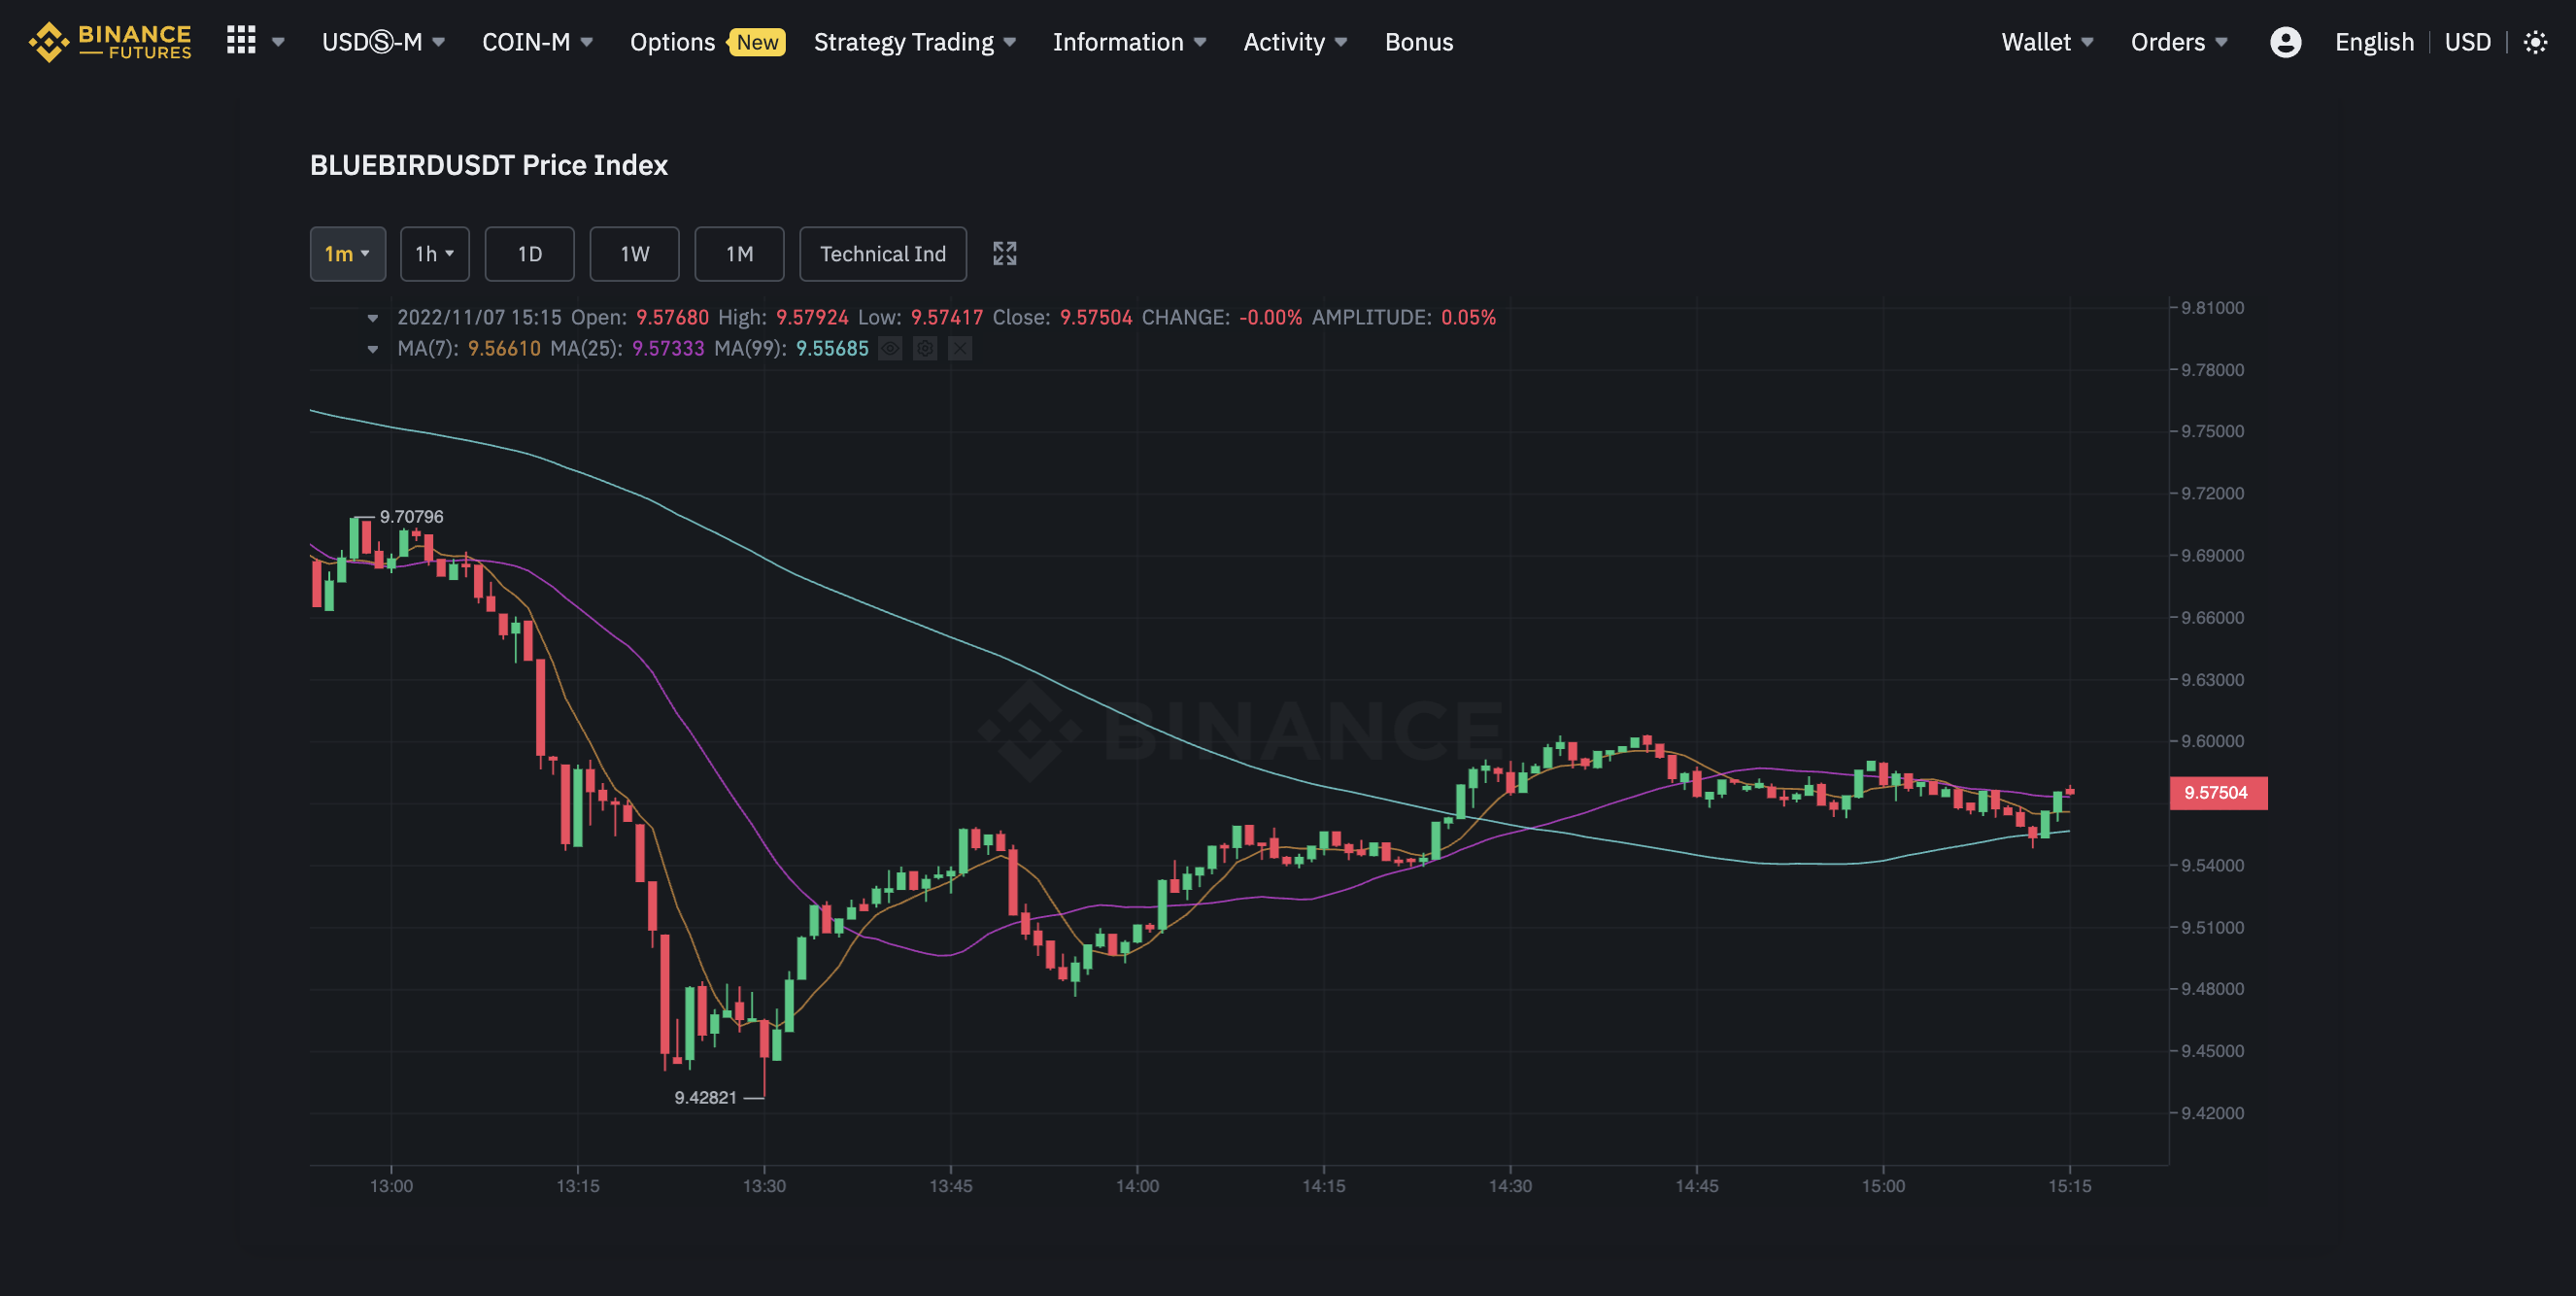Open the USDⓈ-M menu
The height and width of the screenshot is (1296, 2576).
pos(383,42)
